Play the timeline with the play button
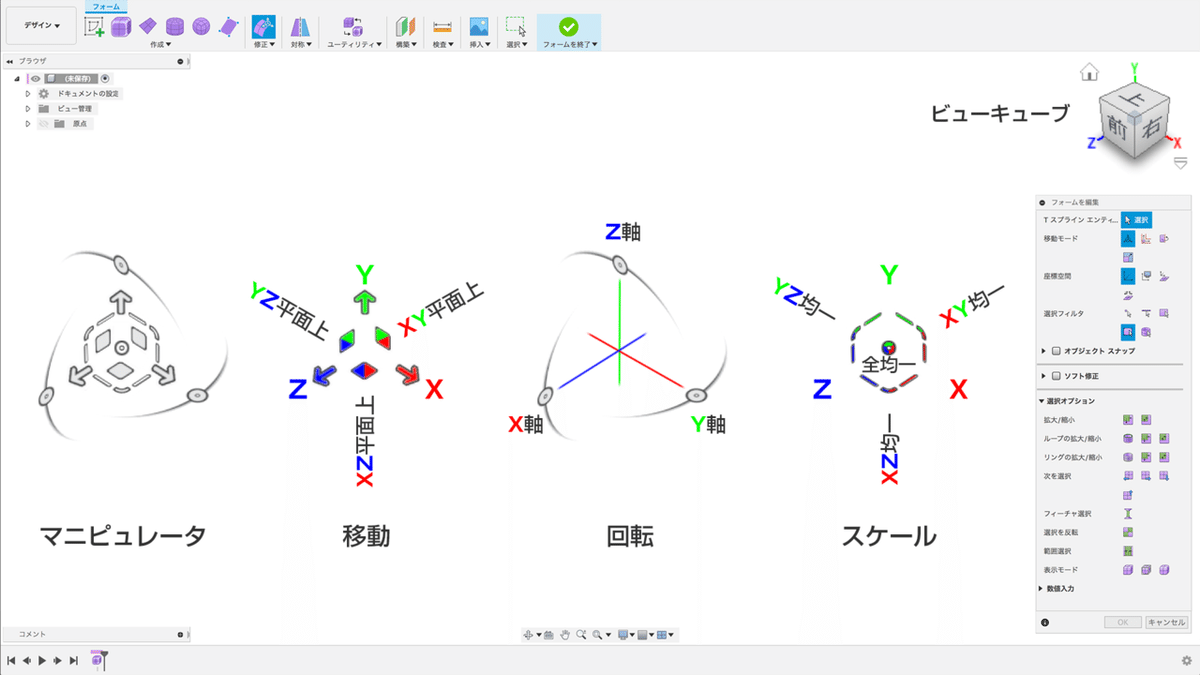1200x675 pixels. tap(42, 661)
